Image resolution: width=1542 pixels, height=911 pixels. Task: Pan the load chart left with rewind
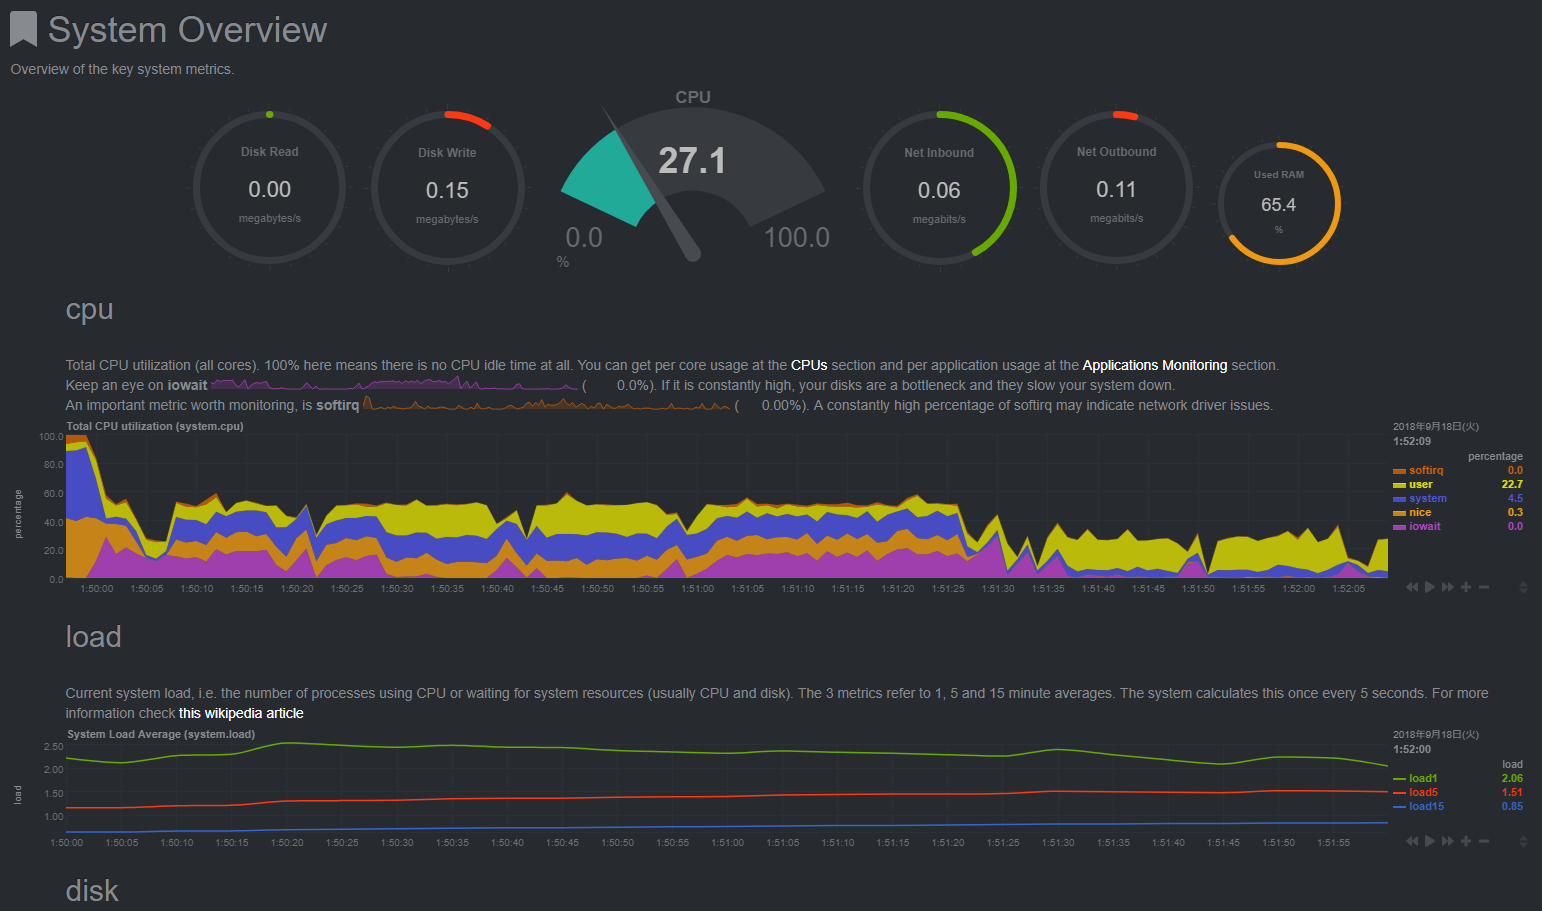[x=1412, y=841]
